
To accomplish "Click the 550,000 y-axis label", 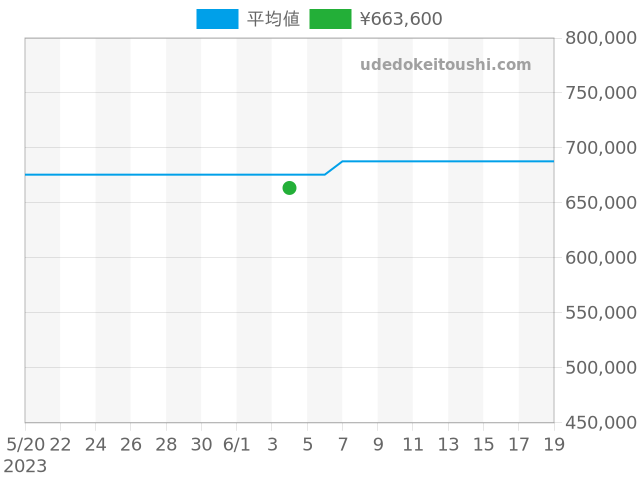I will coord(601,313).
